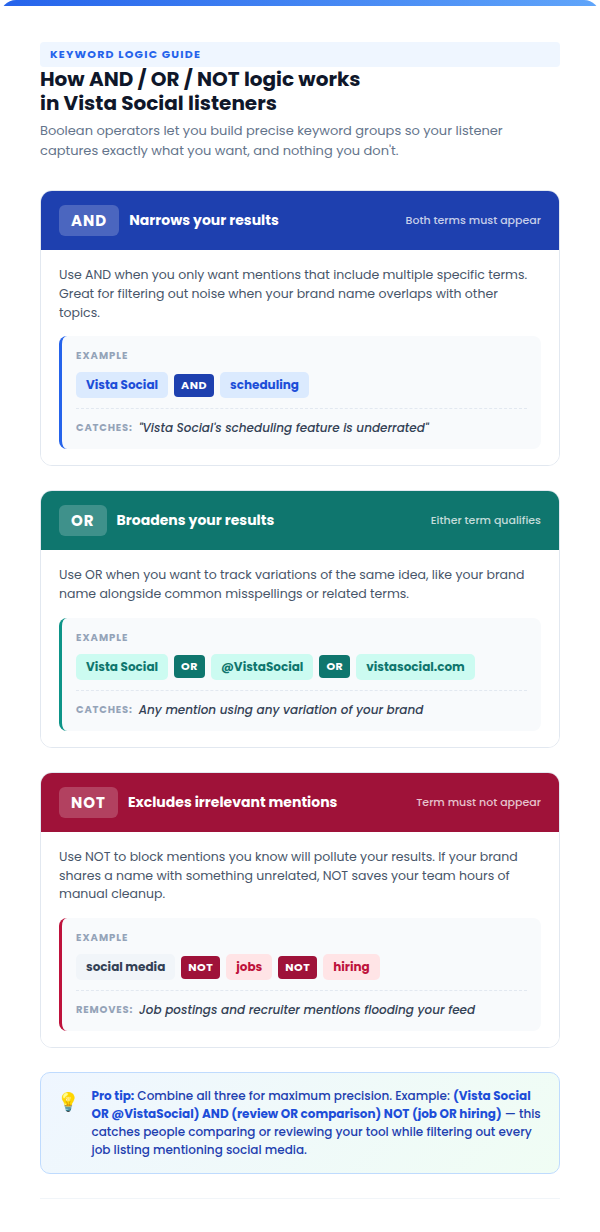Image resolution: width=600 pixels, height=1232 pixels.
Task: Click the OR badge in the green header
Action: [82, 520]
